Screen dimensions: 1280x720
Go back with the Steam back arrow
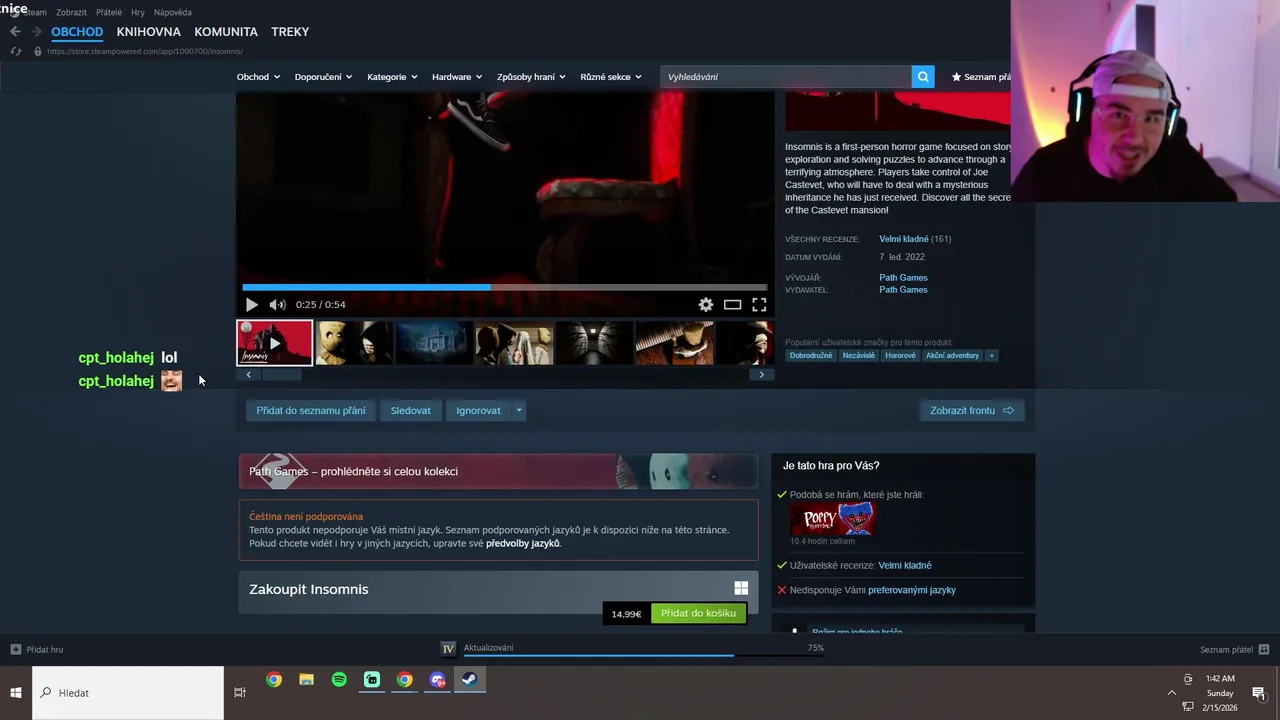(x=15, y=32)
